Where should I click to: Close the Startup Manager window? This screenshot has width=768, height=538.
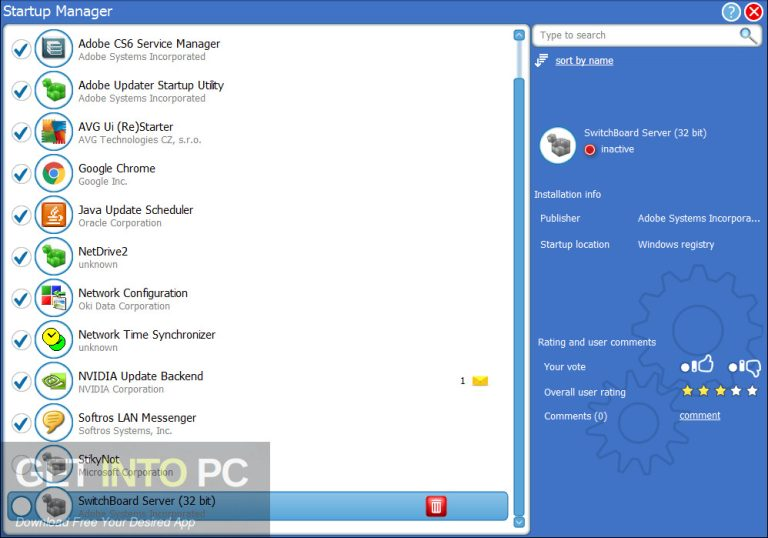pyautogui.click(x=754, y=11)
